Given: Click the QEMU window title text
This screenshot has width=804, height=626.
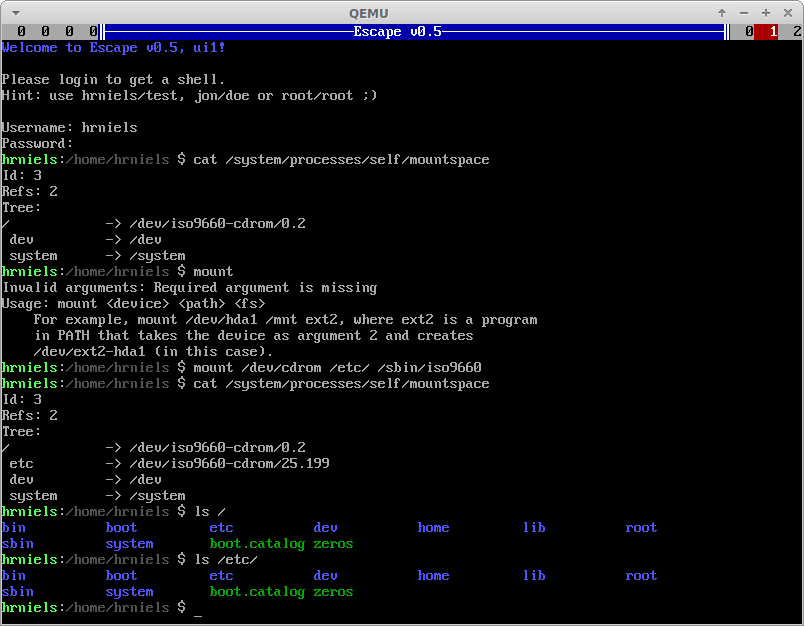Looking at the screenshot, I should (x=369, y=13).
